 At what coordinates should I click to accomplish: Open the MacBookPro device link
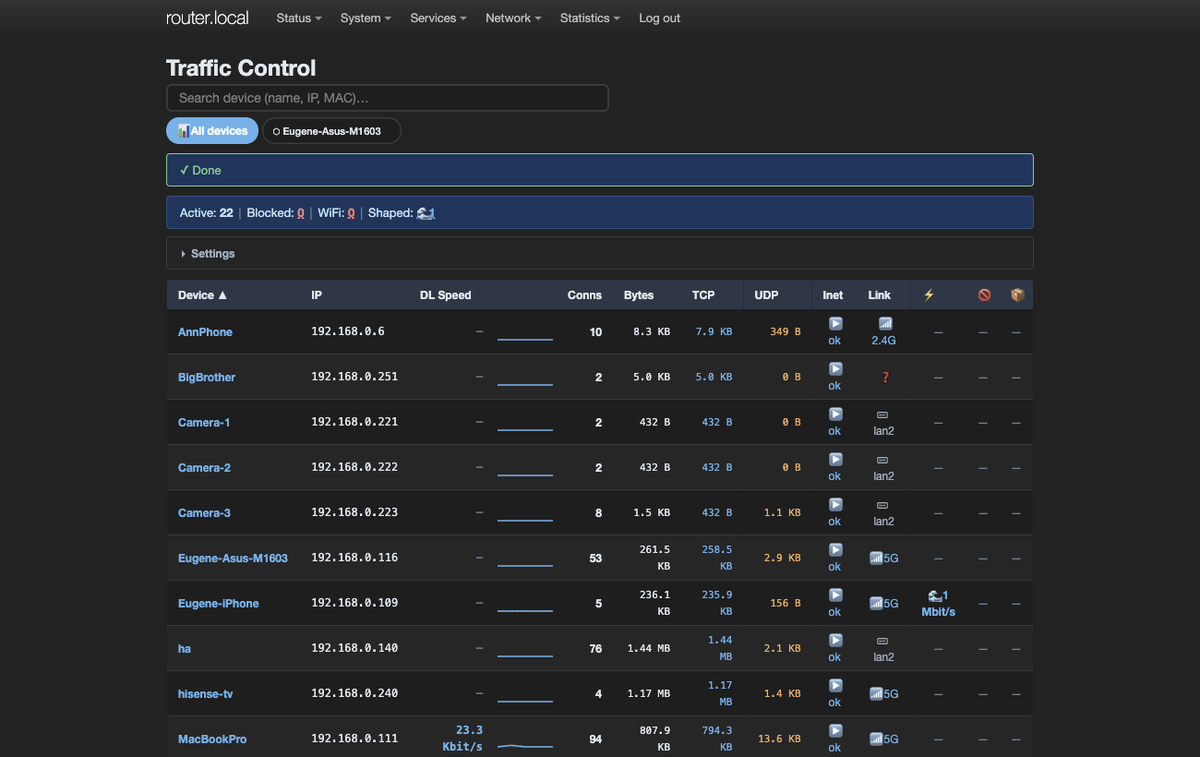[x=212, y=739]
